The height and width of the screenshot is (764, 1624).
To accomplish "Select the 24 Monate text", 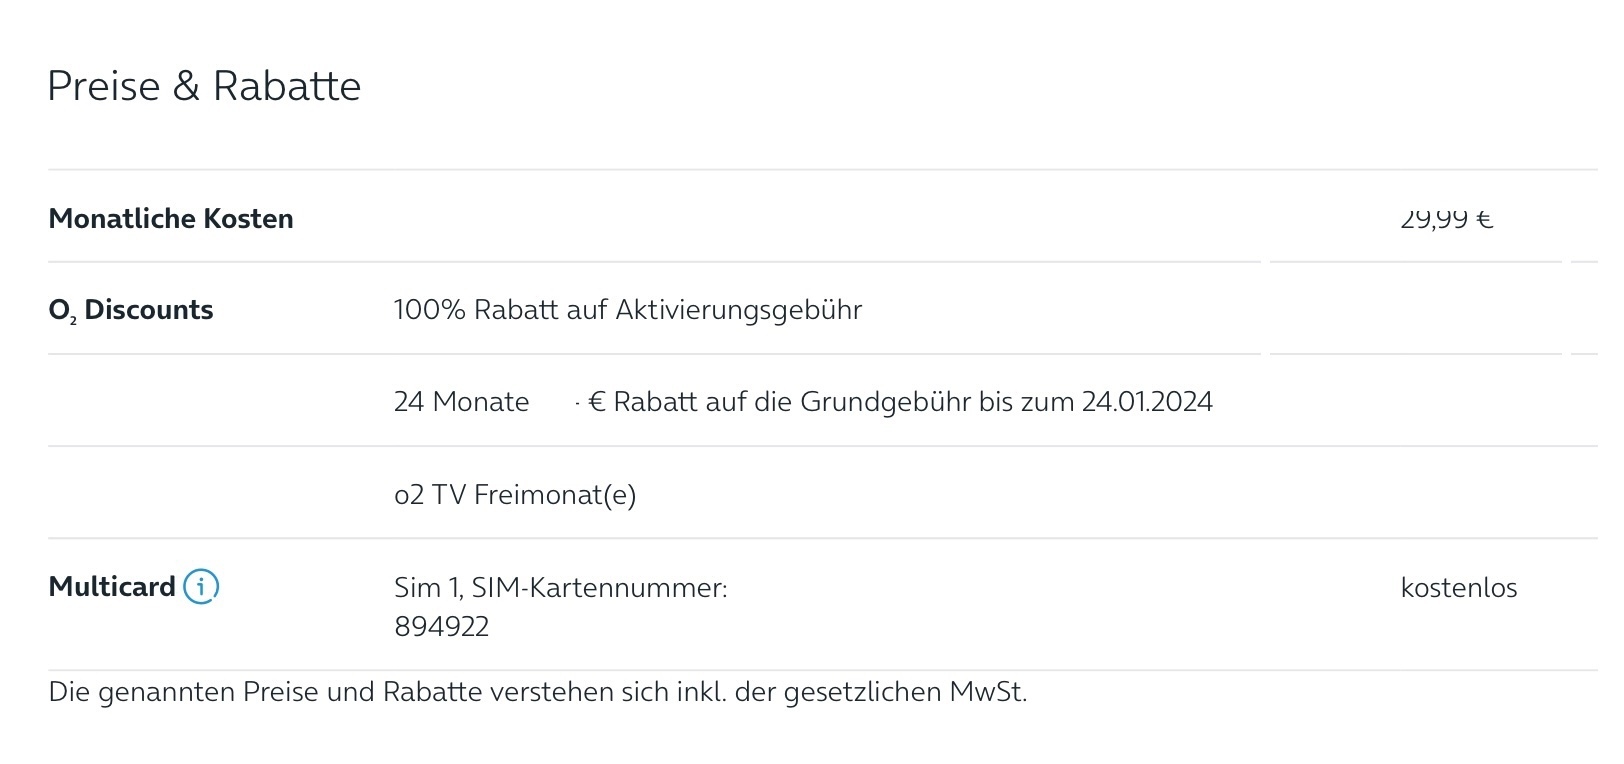I will [x=461, y=402].
